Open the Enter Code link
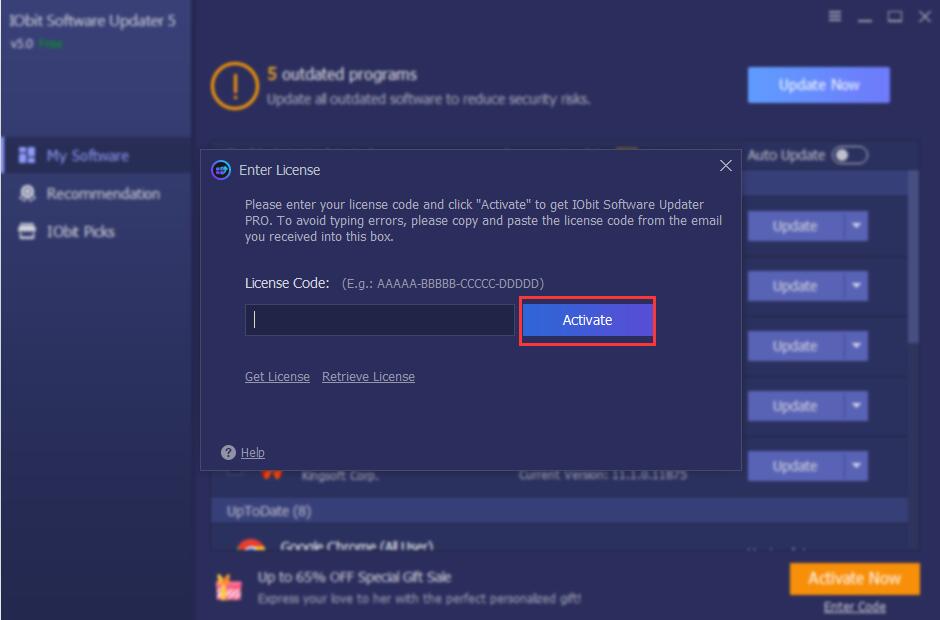Screen dimensions: 940x620 click(x=854, y=607)
